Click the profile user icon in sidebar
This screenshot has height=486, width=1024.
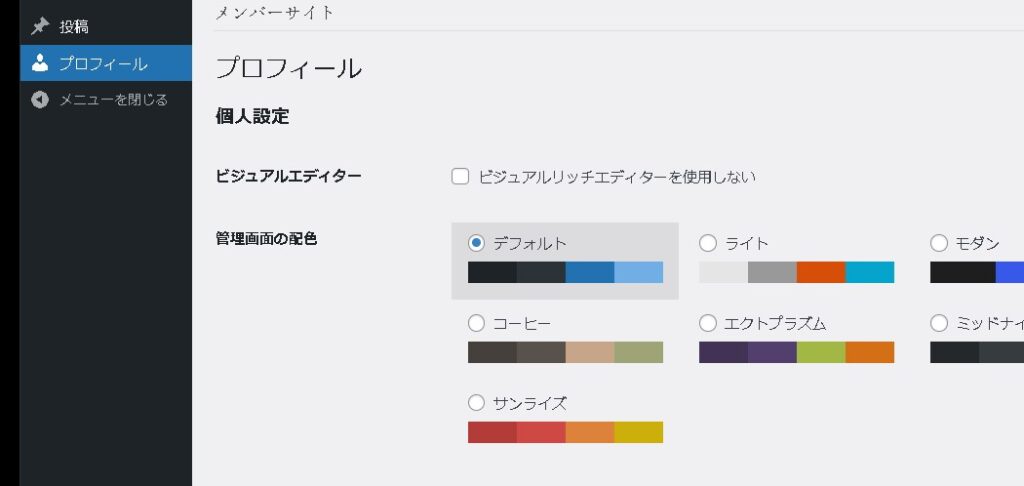pos(40,64)
